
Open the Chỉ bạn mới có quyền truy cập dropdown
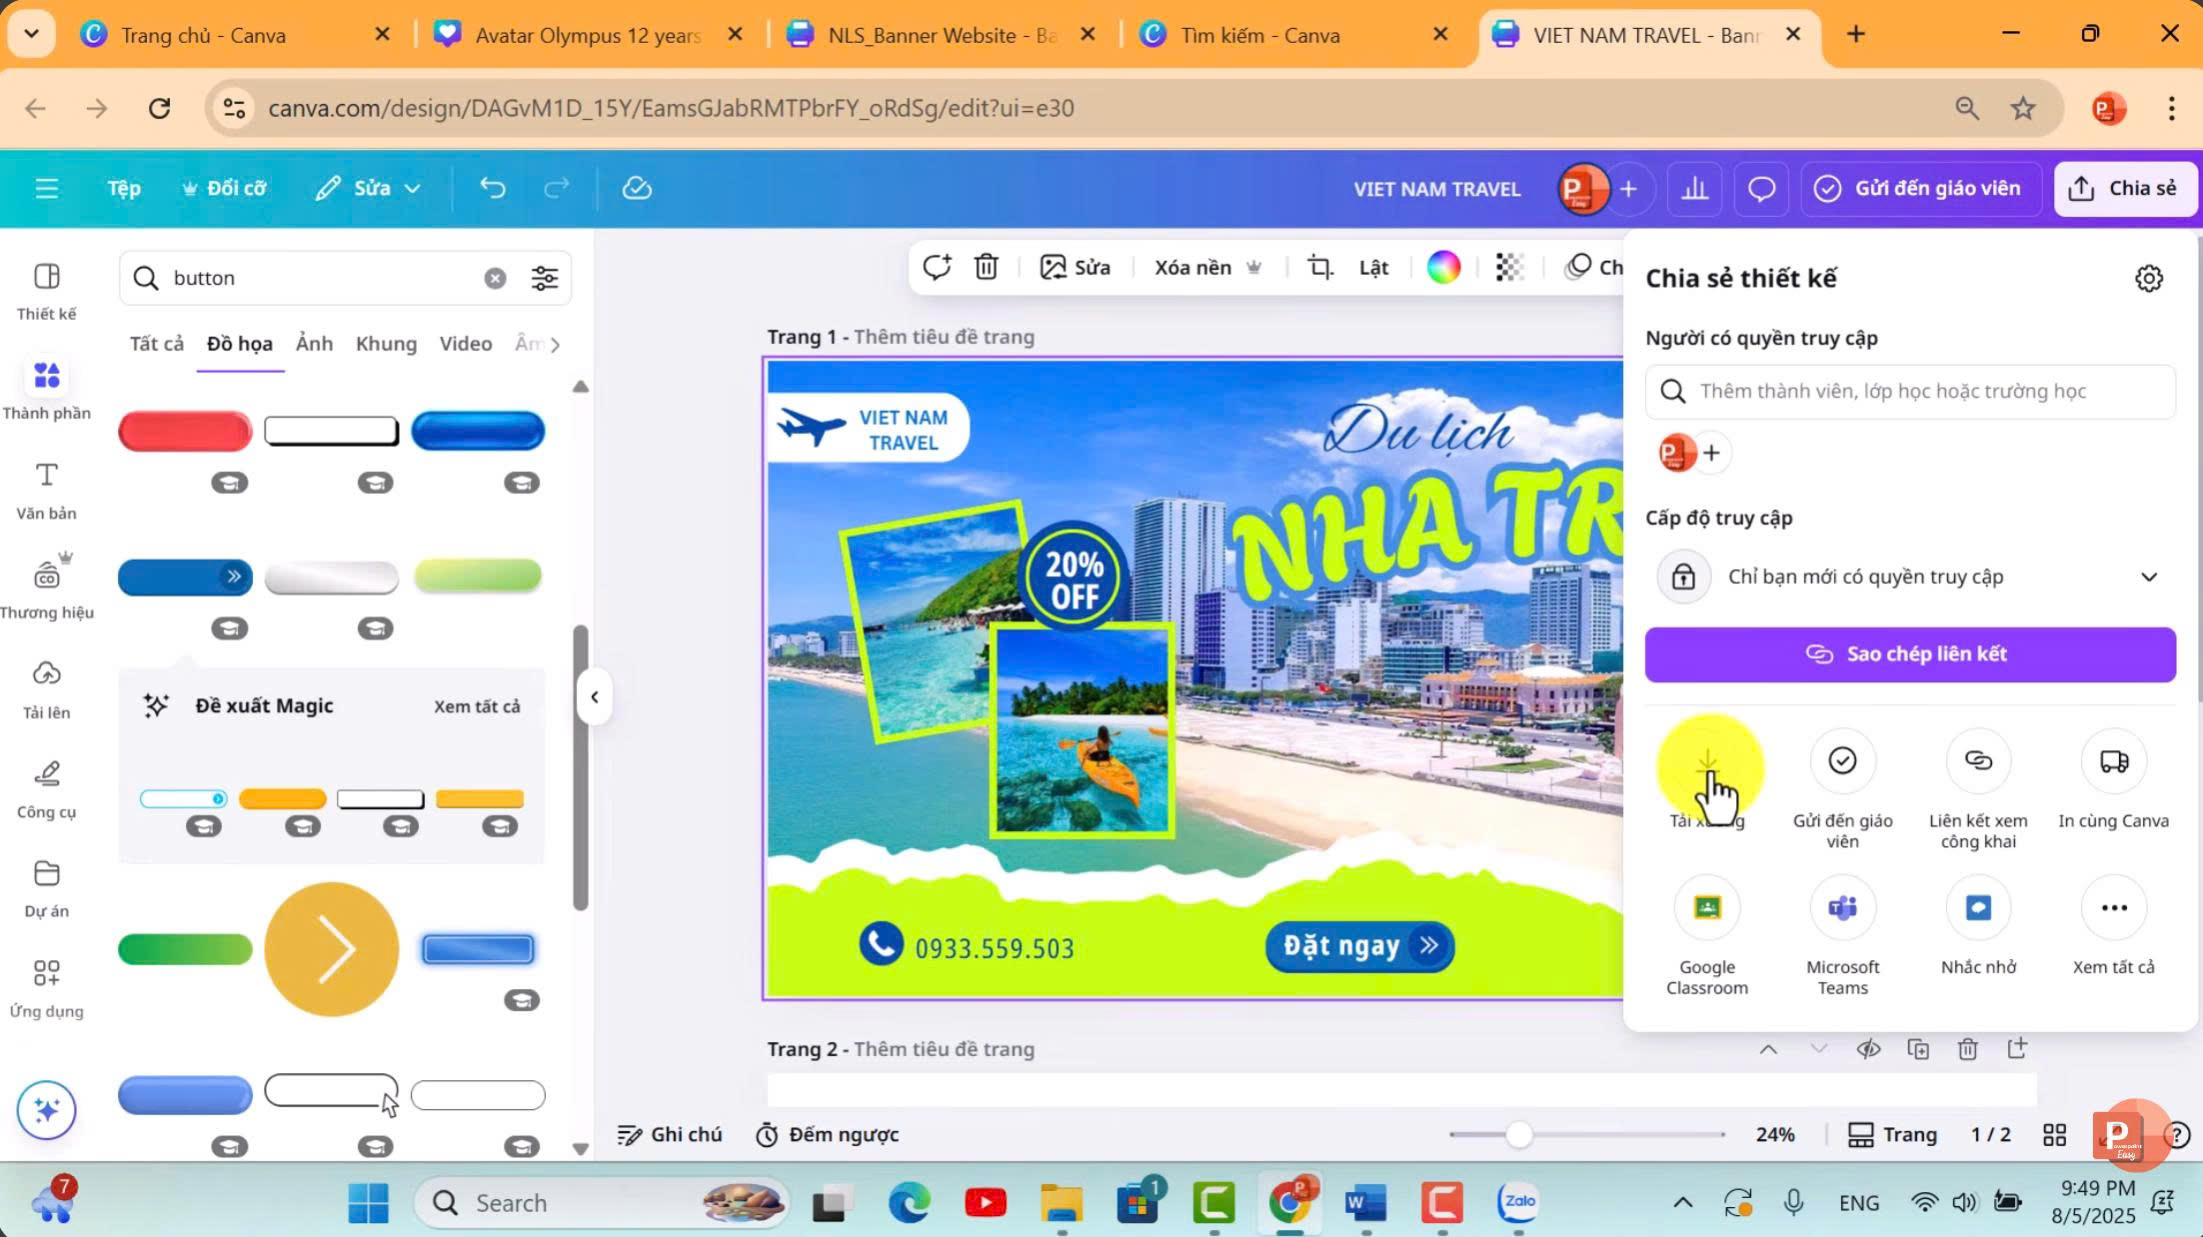pyautogui.click(x=2150, y=576)
